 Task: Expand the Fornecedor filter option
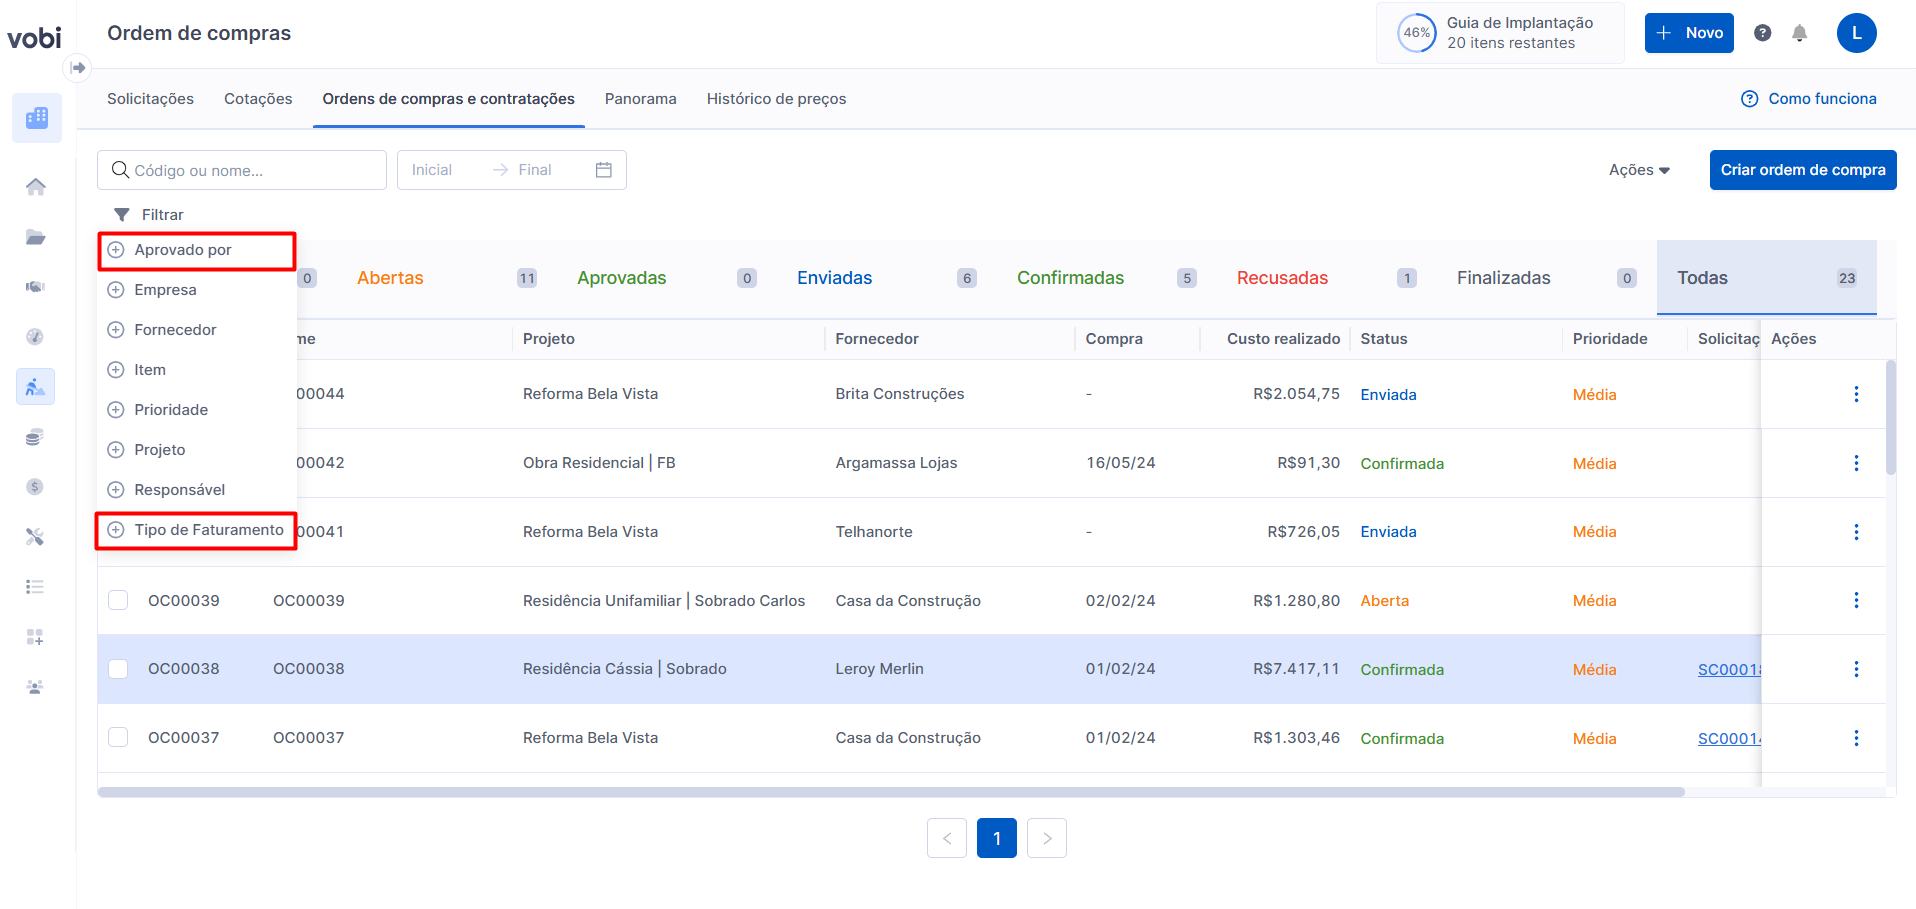175,330
